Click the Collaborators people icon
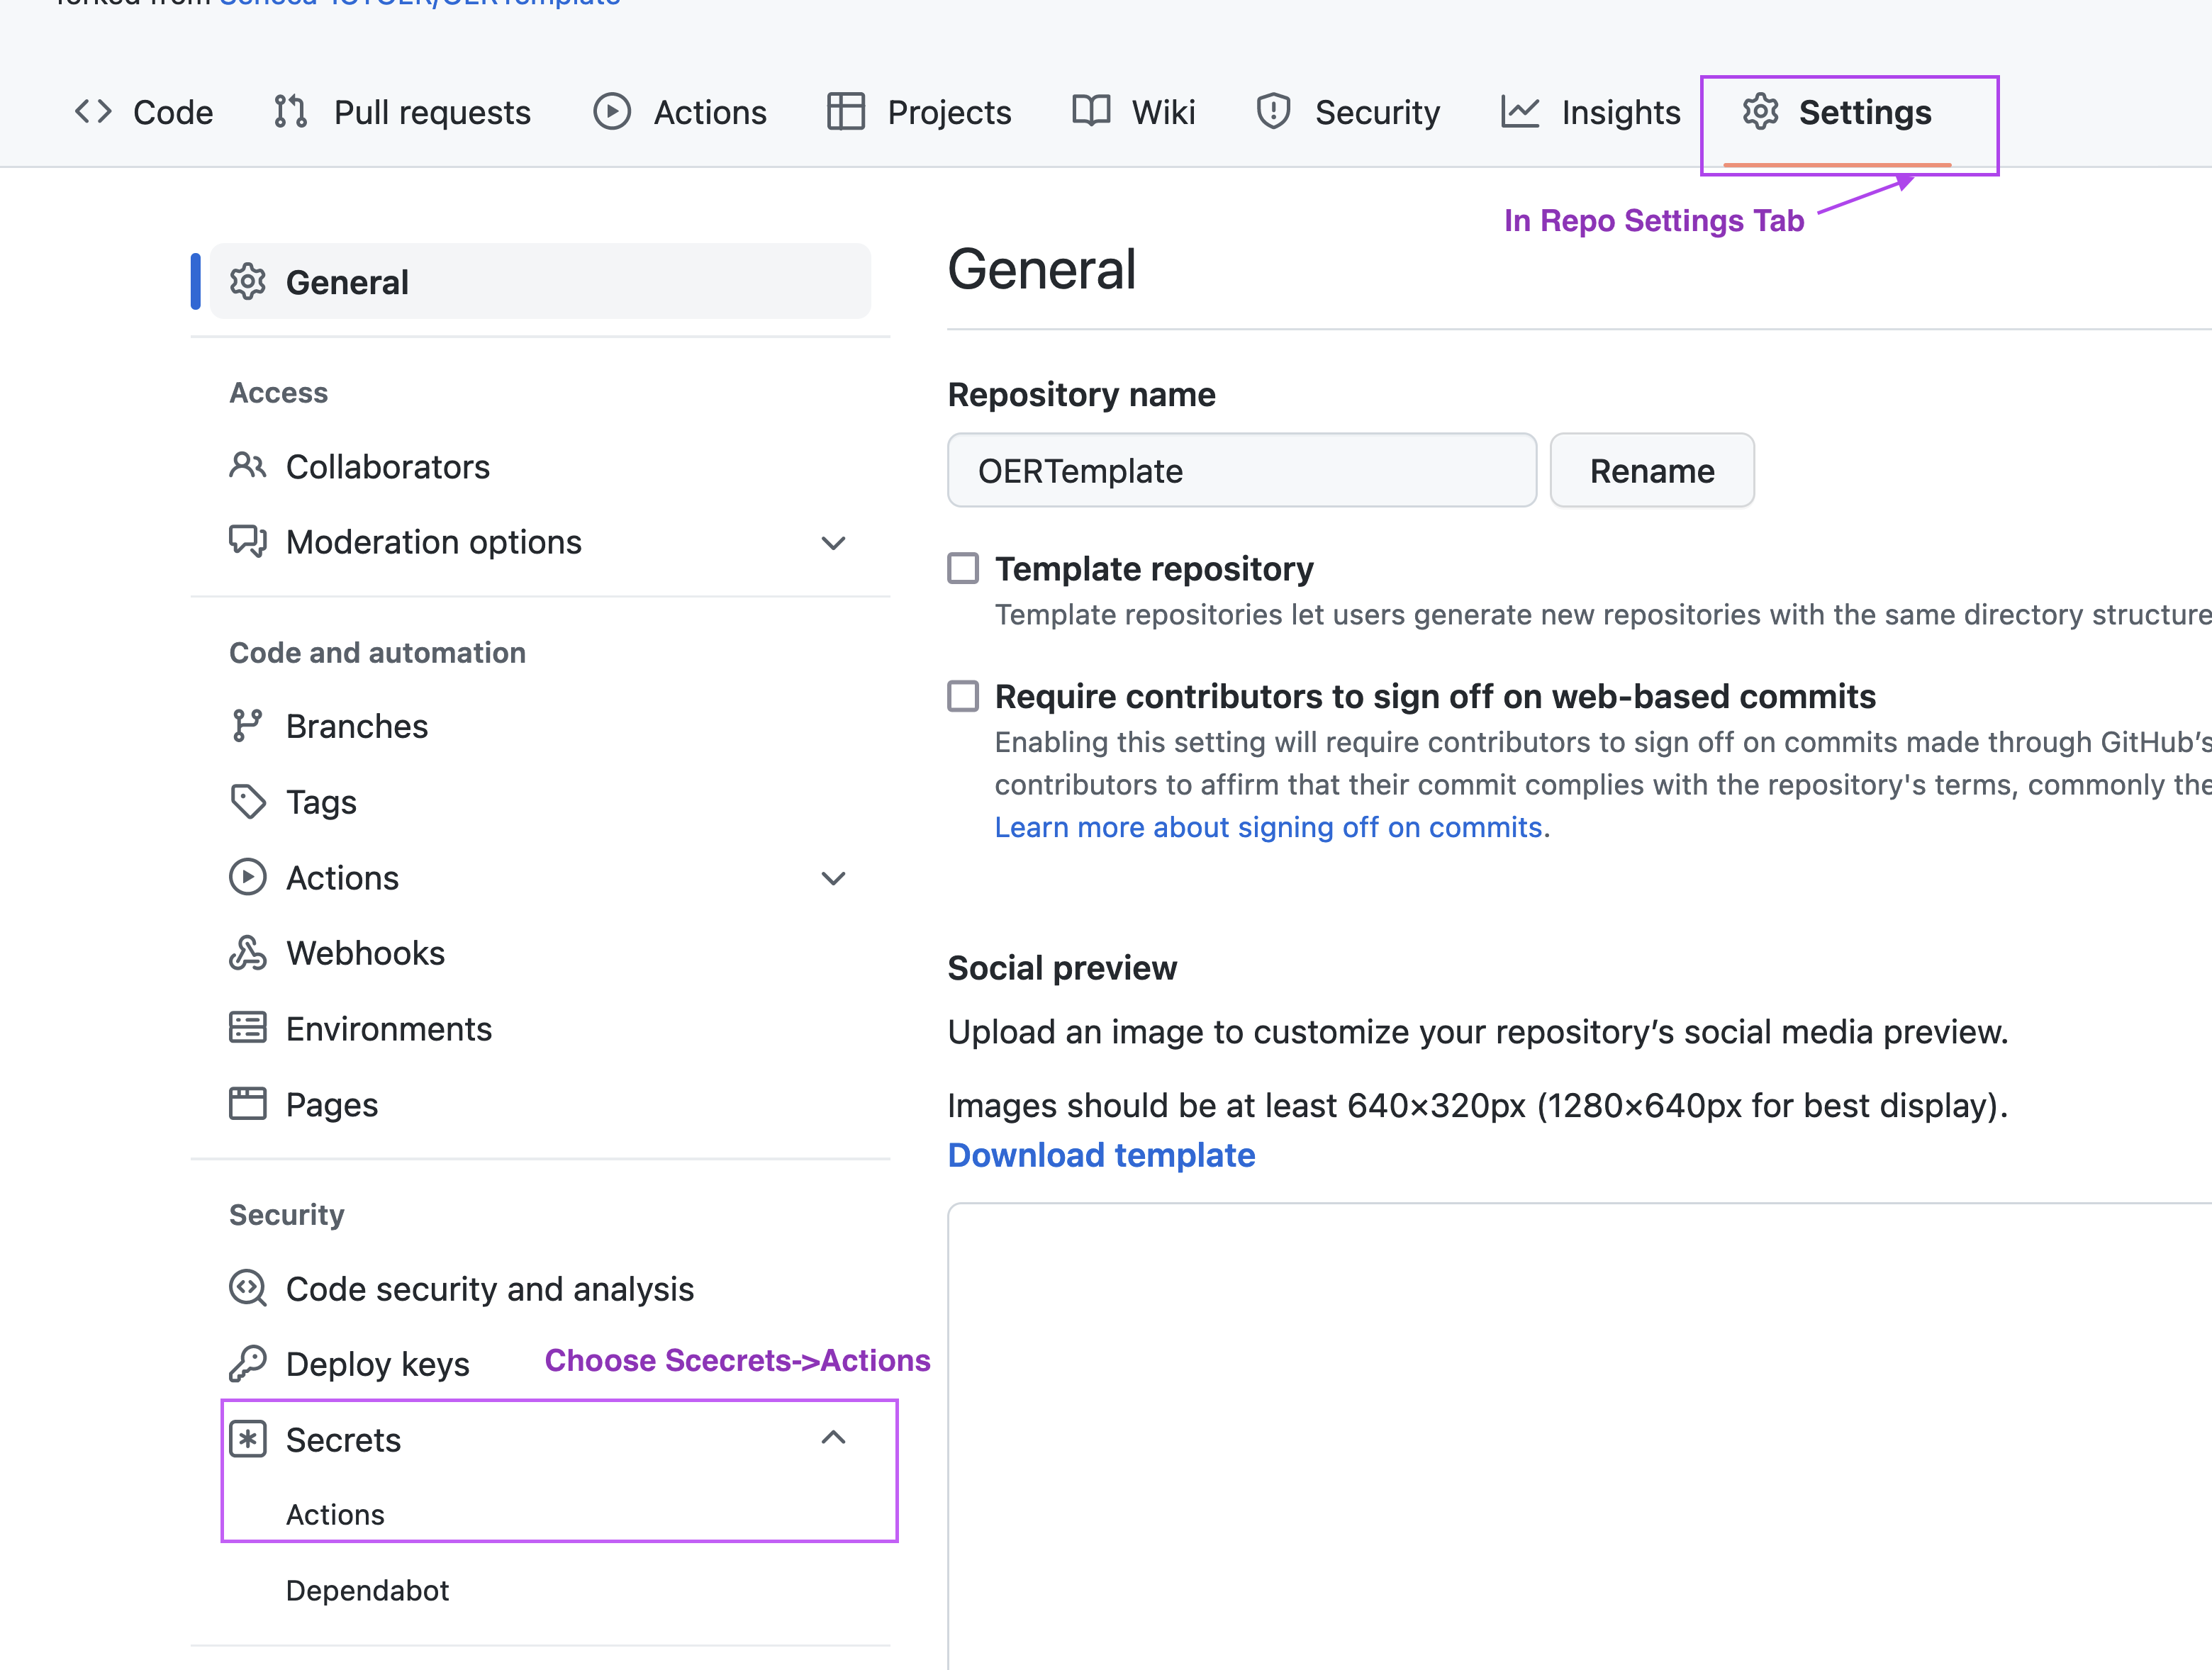 pos(247,466)
